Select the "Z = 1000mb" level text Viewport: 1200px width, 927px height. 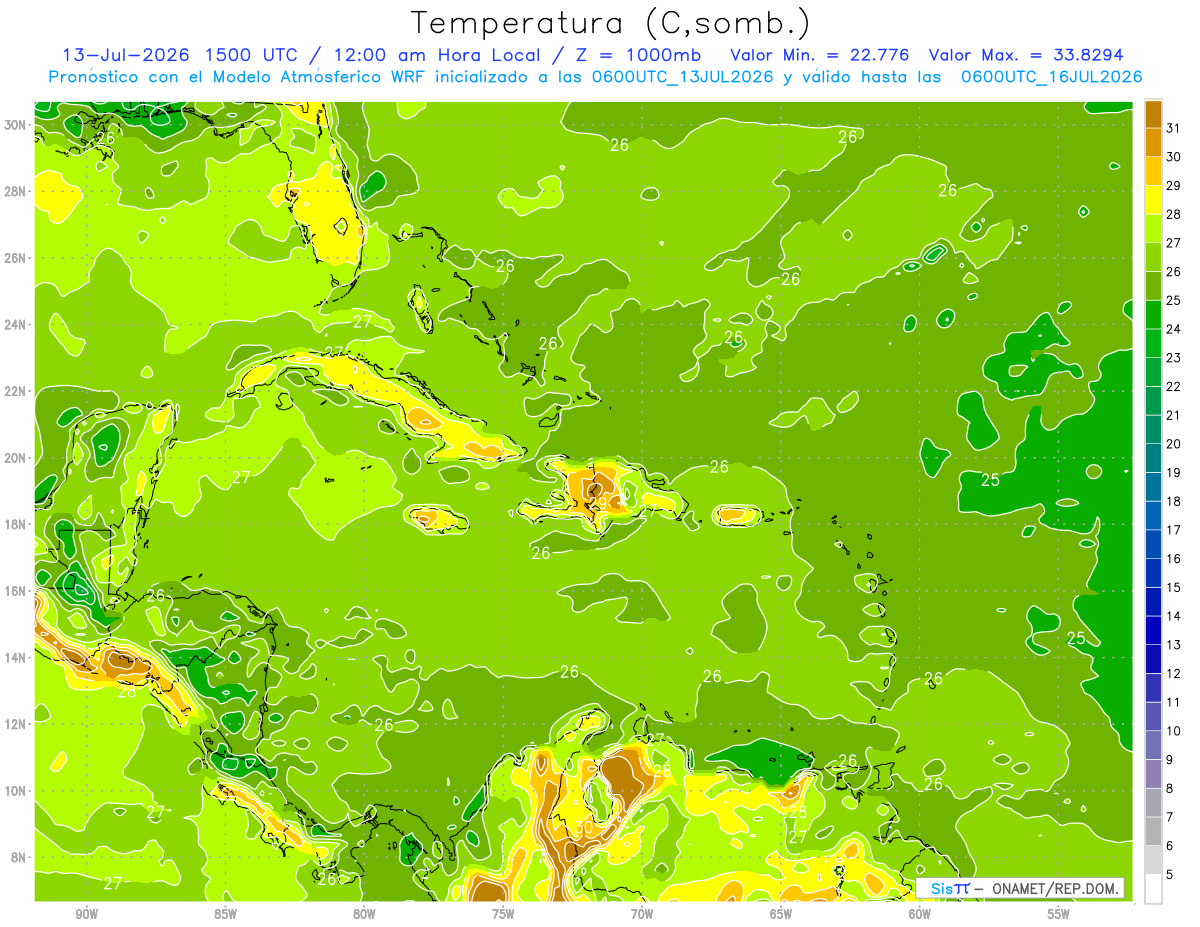638,55
